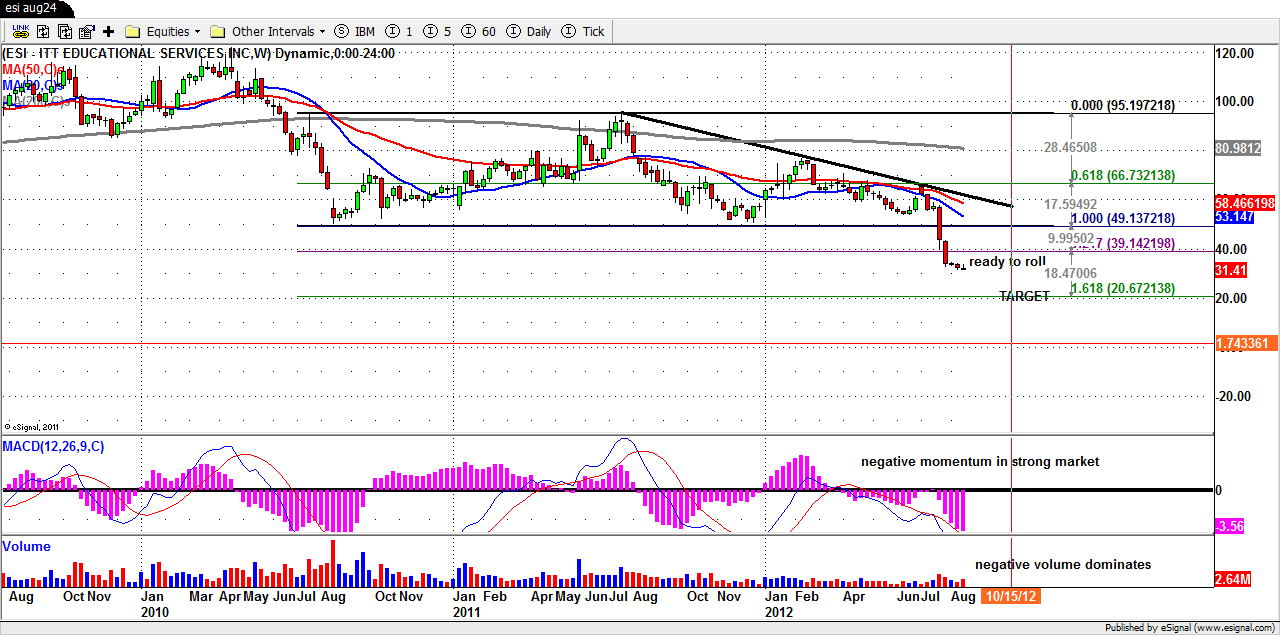Click the LINK chain icon in toolbar

click(x=19, y=31)
